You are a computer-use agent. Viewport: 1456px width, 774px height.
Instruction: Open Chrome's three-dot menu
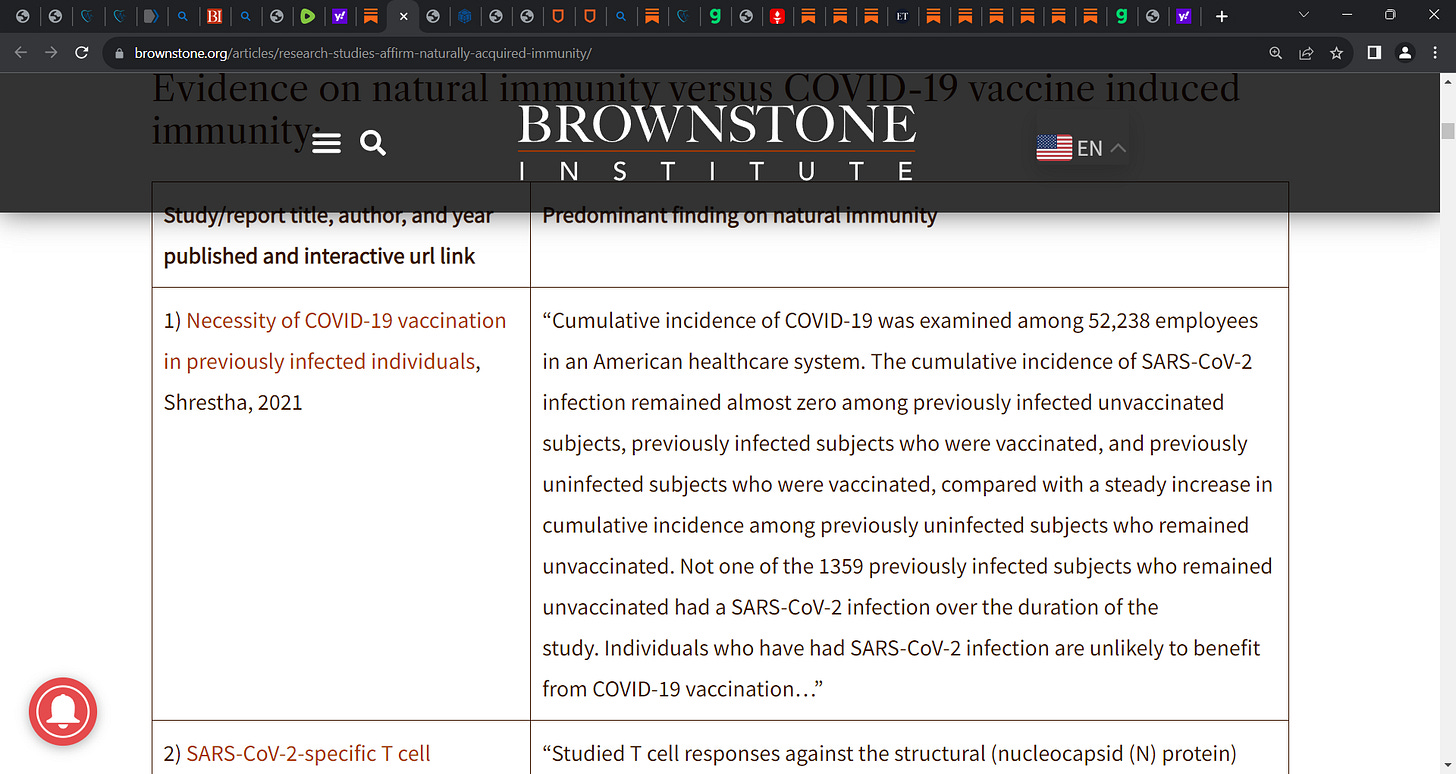click(x=1435, y=53)
